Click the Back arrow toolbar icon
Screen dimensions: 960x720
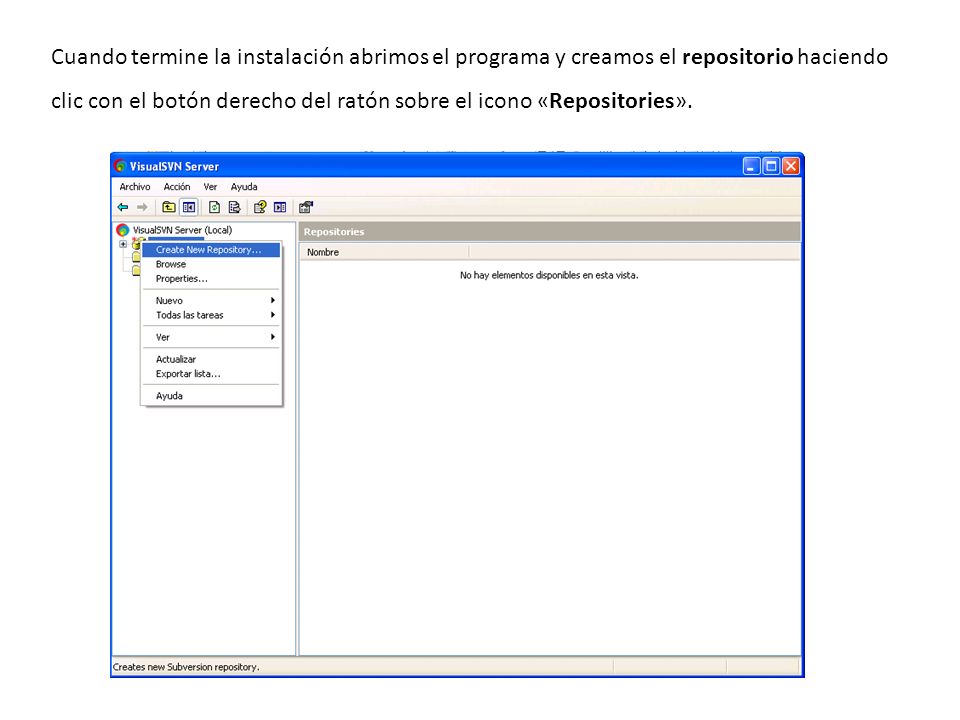point(123,208)
